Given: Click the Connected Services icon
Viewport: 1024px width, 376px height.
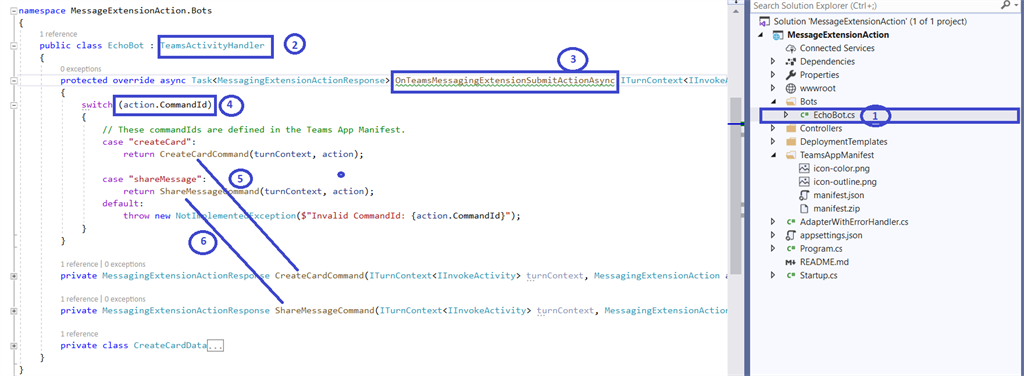Looking at the screenshot, I should pos(790,48).
